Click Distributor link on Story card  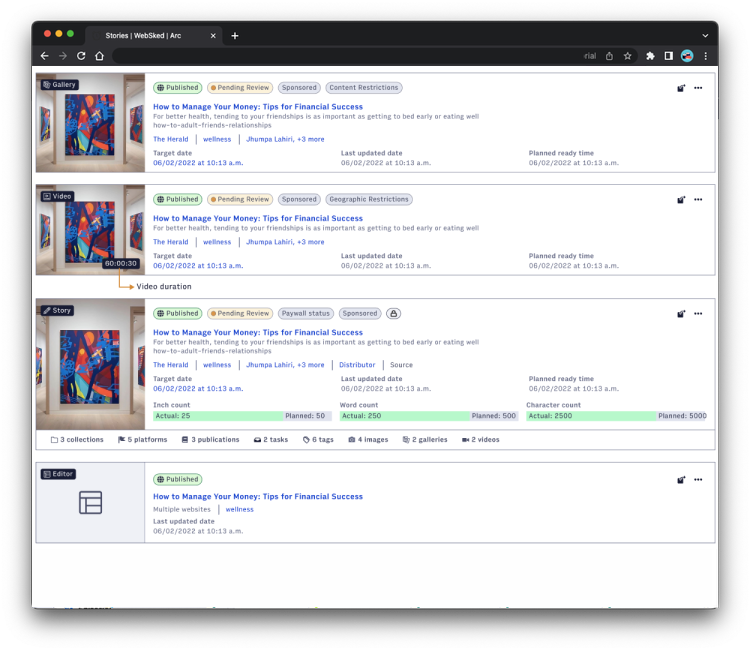(x=357, y=365)
